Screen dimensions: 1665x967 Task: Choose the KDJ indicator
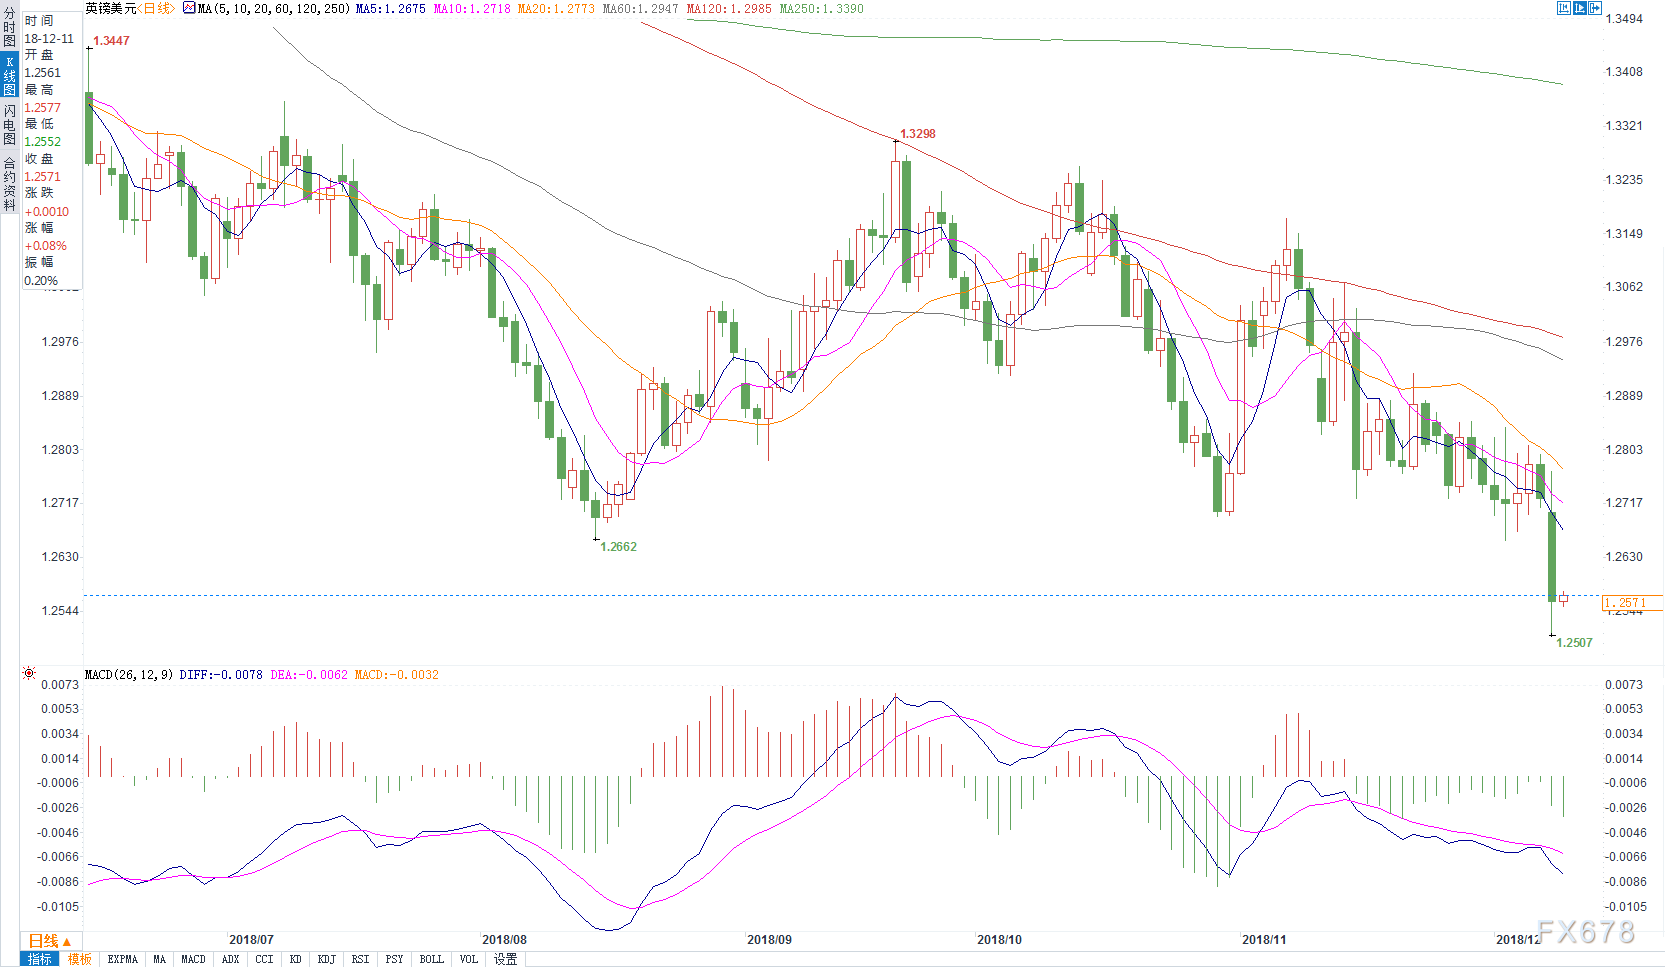pyautogui.click(x=326, y=959)
